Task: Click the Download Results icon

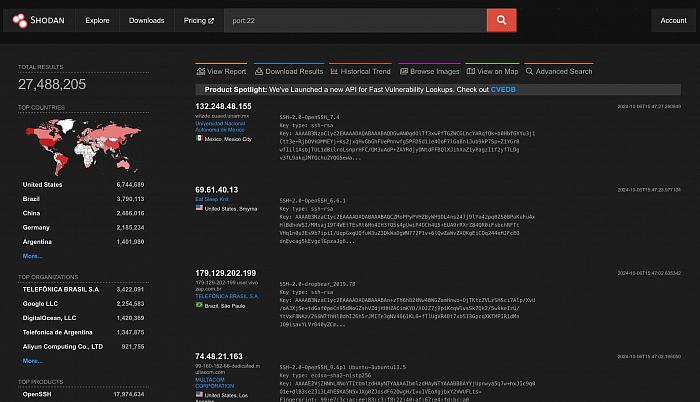Action: pyautogui.click(x=259, y=71)
